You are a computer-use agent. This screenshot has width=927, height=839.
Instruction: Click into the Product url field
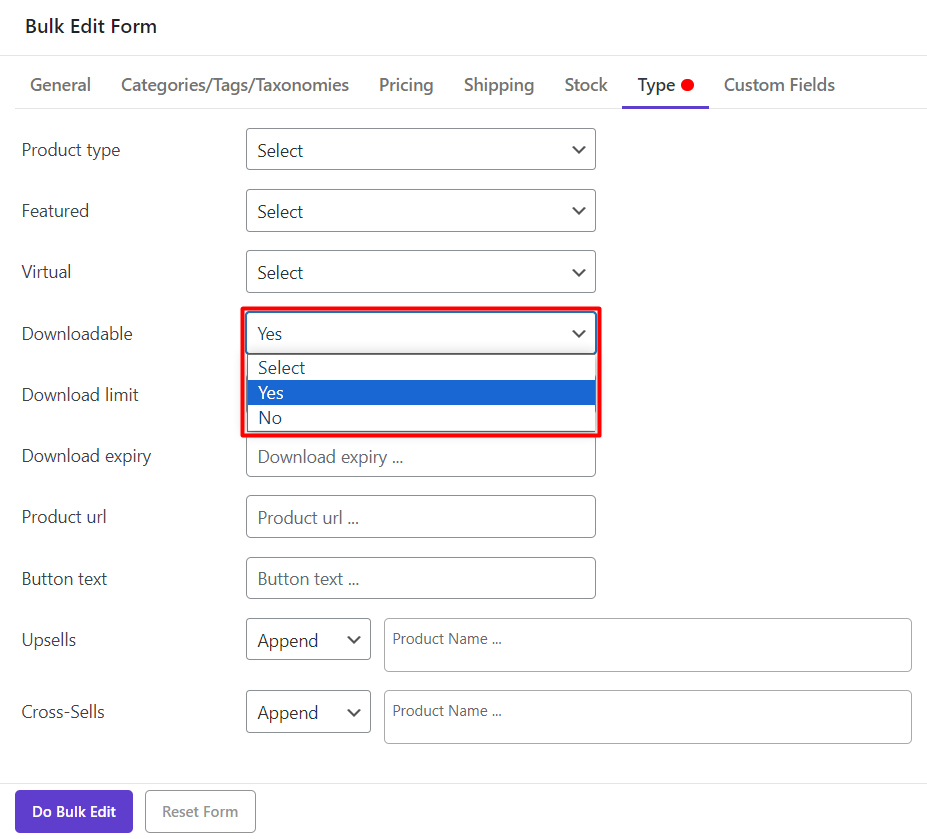(420, 517)
